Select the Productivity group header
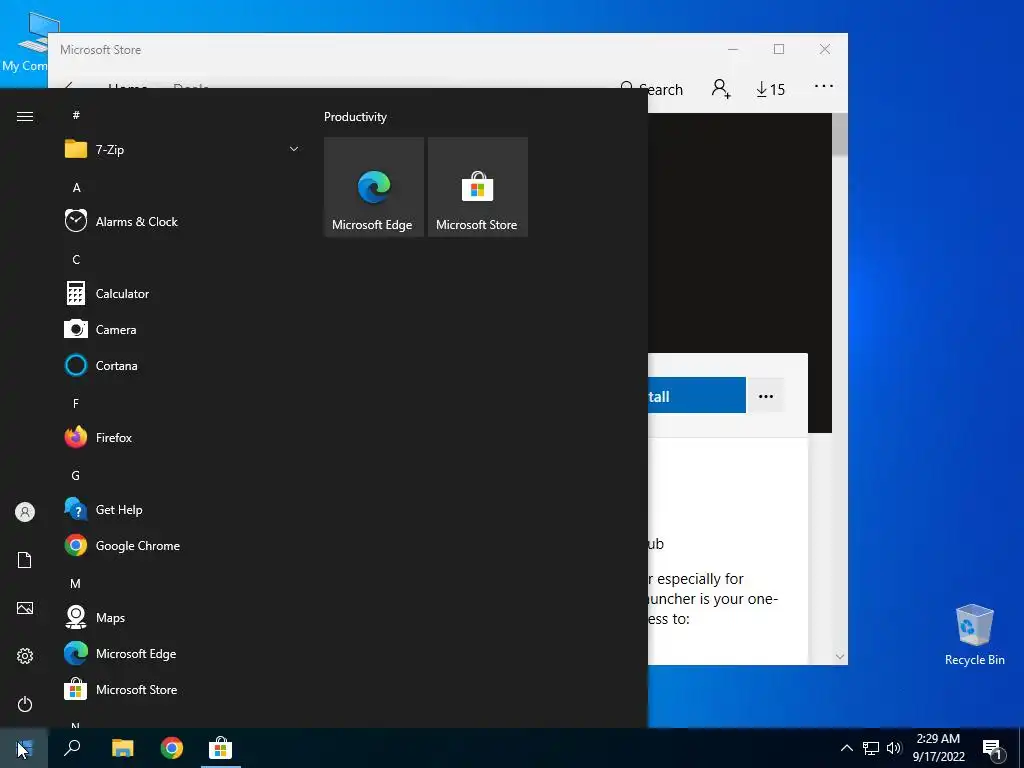The height and width of the screenshot is (768, 1024). tap(355, 117)
